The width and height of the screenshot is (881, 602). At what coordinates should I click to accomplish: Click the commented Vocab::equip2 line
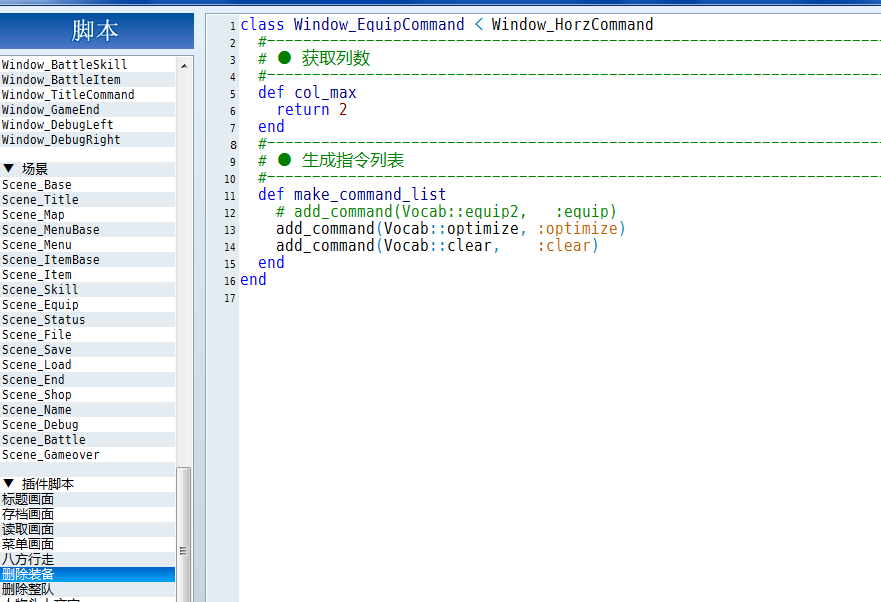[447, 211]
